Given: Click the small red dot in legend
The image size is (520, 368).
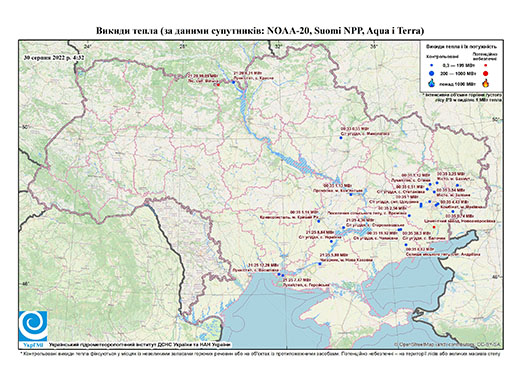Looking at the screenshot, I should pyautogui.click(x=486, y=65).
